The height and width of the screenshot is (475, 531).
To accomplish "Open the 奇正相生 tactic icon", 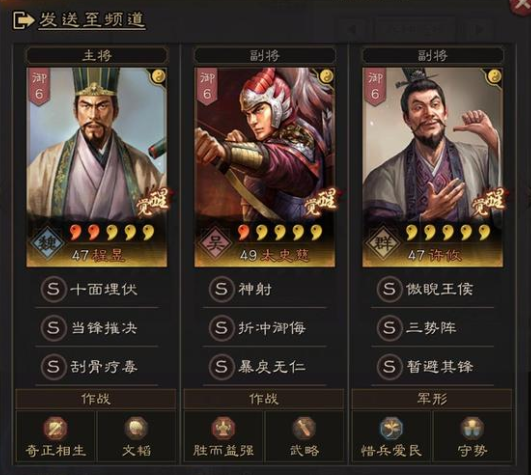I will (x=55, y=428).
